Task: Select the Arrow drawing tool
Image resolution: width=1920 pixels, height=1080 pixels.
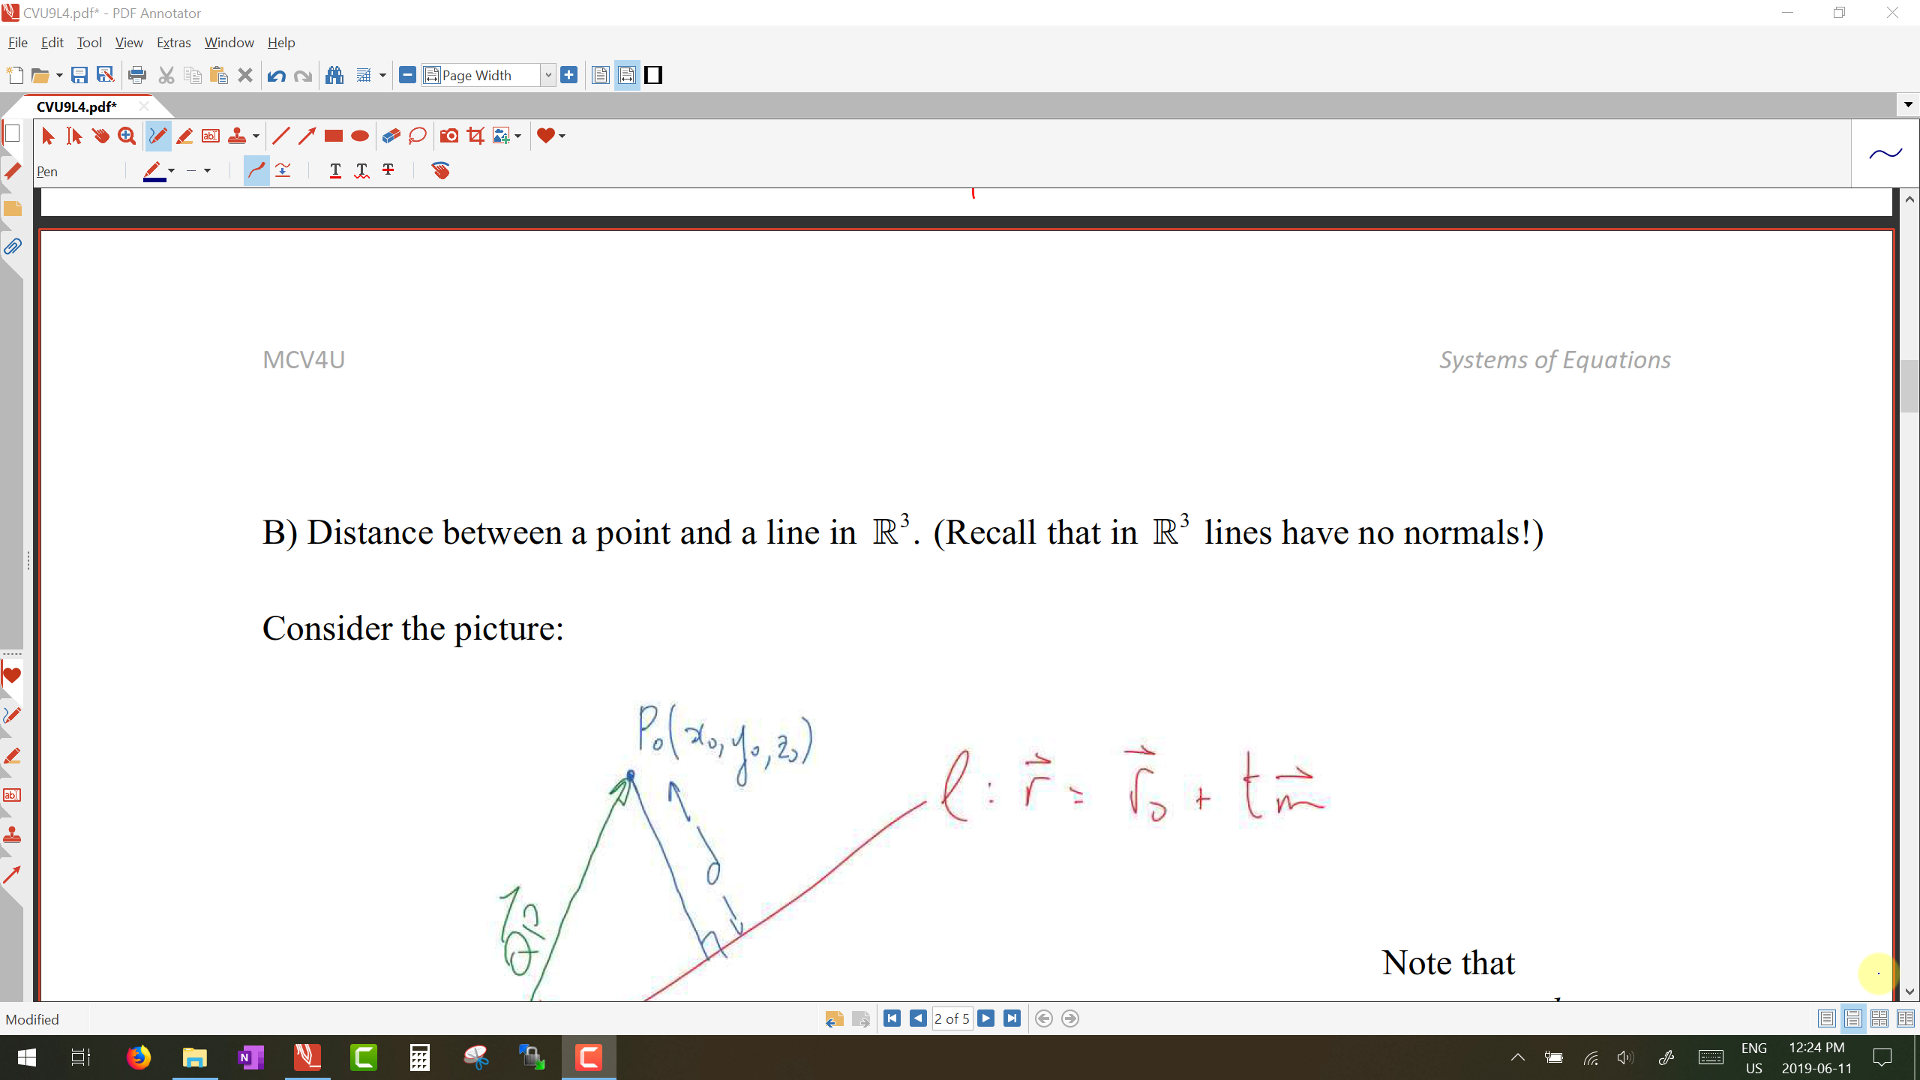Action: [x=307, y=136]
